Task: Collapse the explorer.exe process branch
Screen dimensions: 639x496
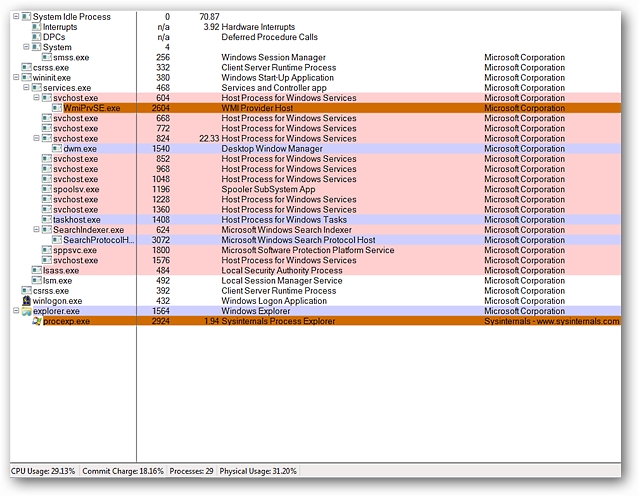Action: coord(15,311)
